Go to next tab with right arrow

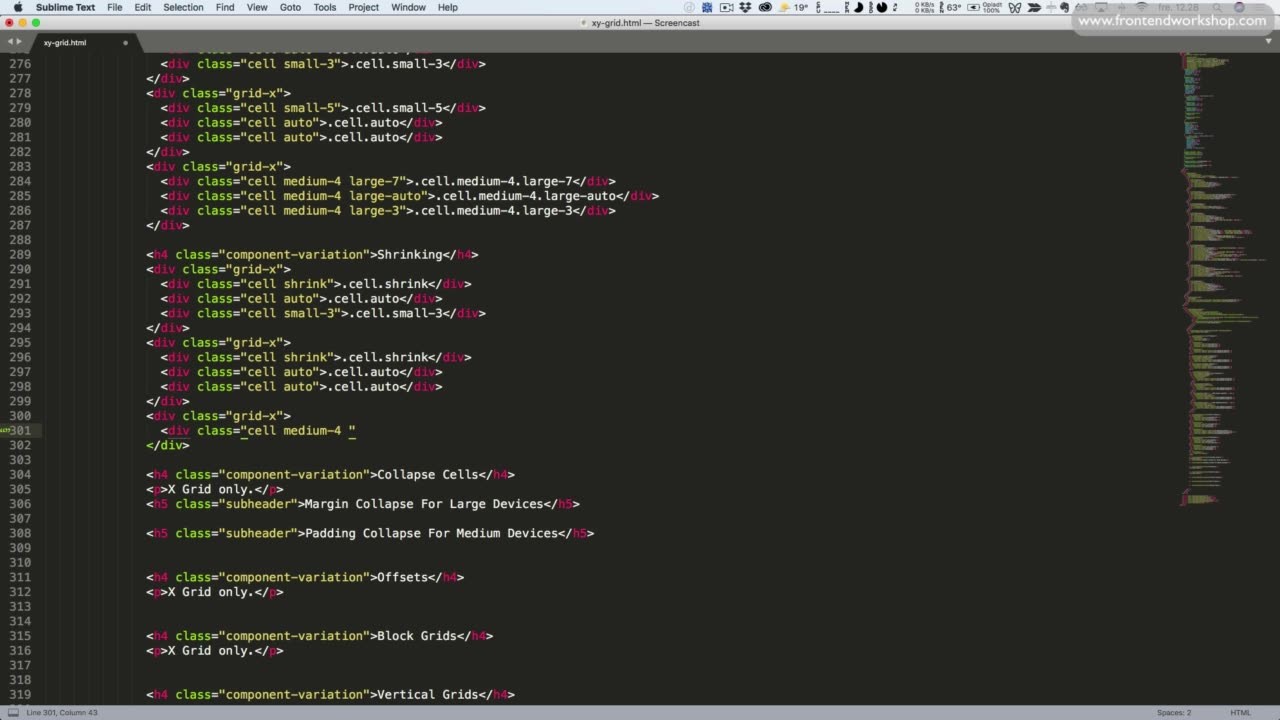19,42
